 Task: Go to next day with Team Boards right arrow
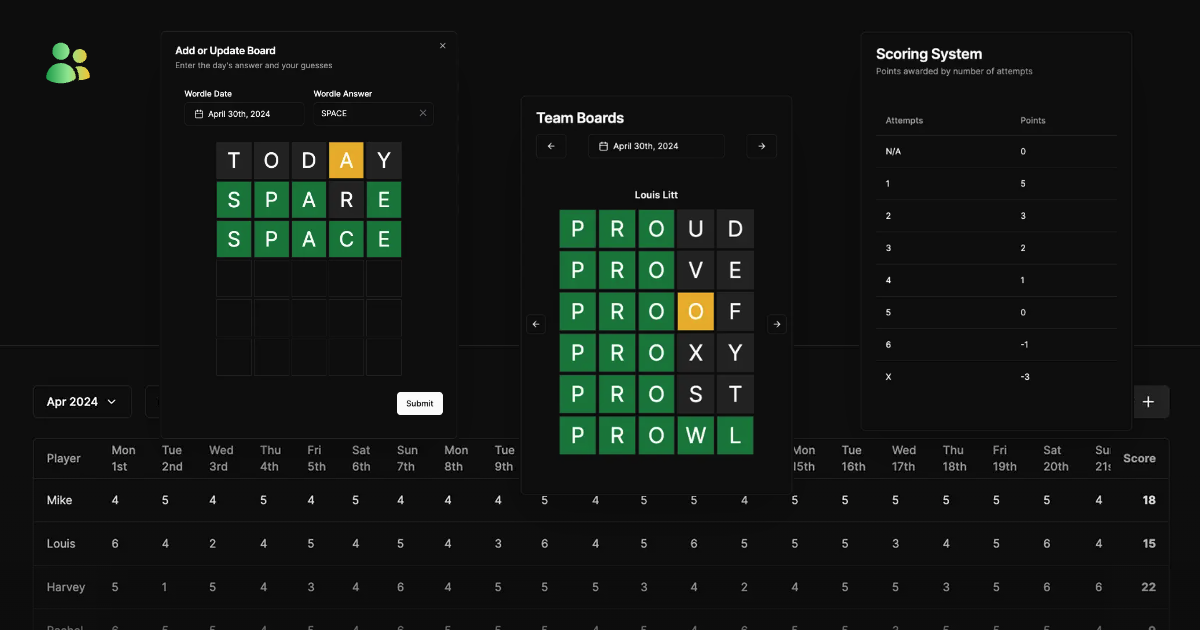(x=761, y=145)
